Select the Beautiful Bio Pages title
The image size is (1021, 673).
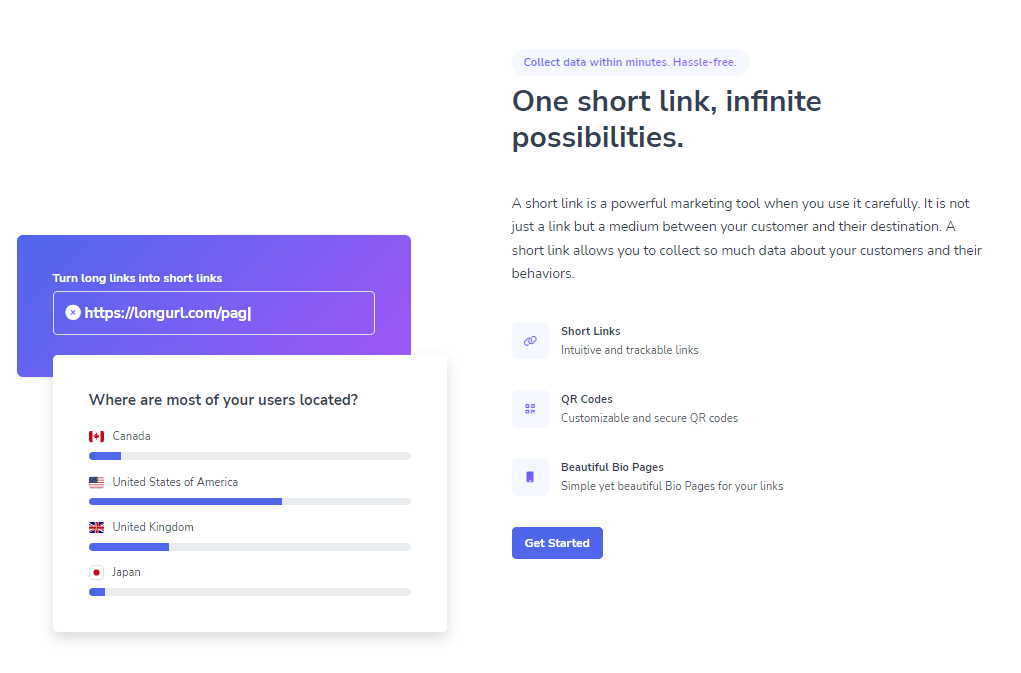(612, 467)
